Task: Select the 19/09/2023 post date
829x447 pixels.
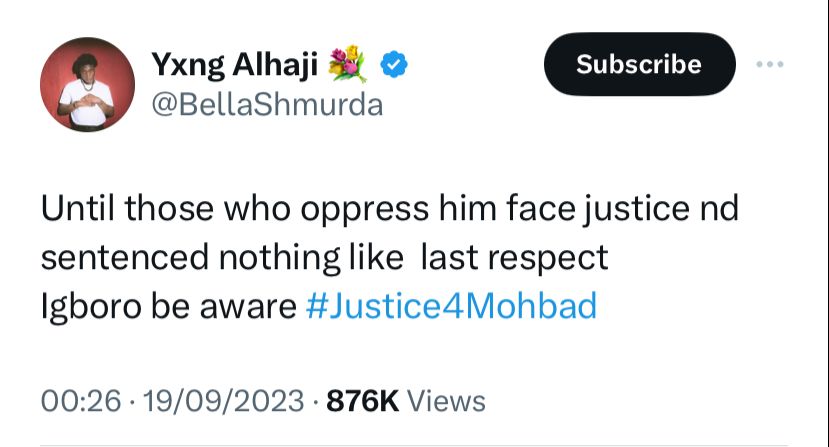Action: [x=224, y=400]
